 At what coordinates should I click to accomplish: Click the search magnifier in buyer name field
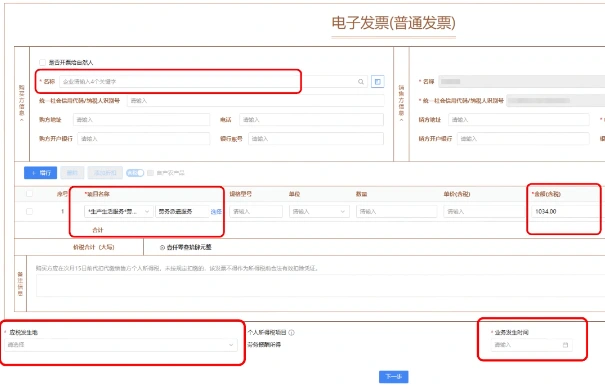pyautogui.click(x=361, y=81)
